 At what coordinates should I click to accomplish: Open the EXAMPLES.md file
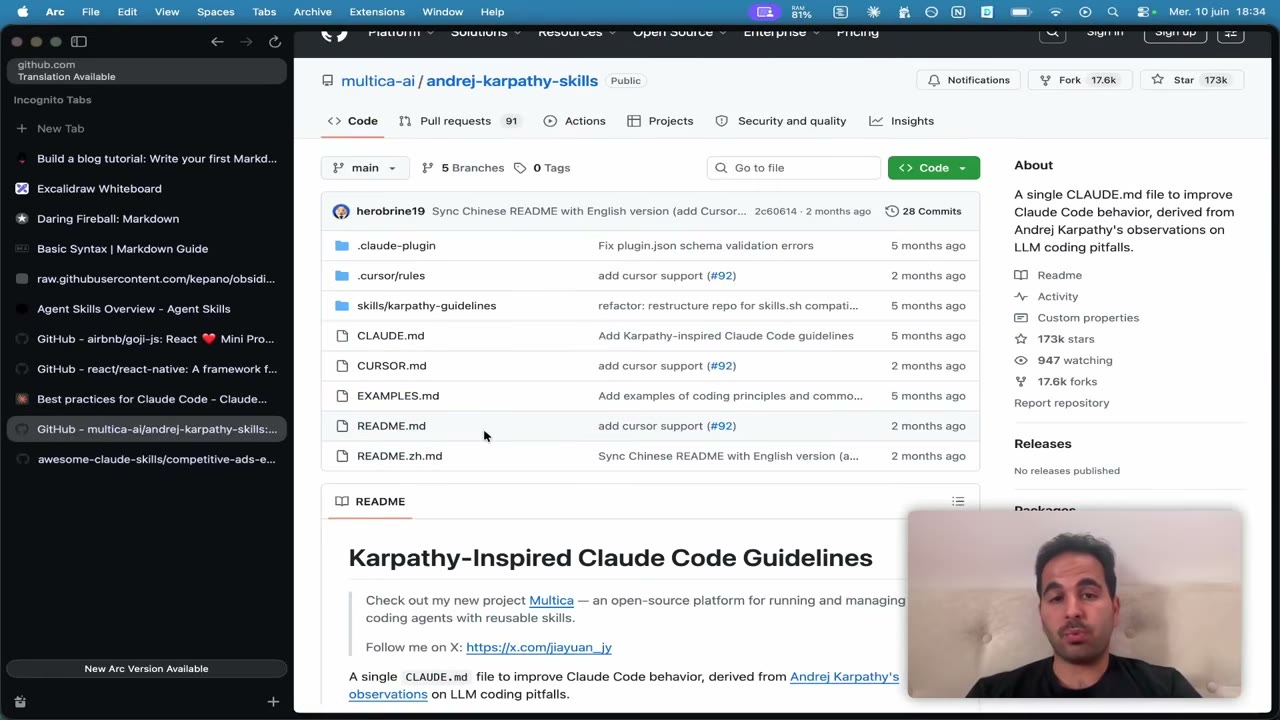click(x=398, y=396)
